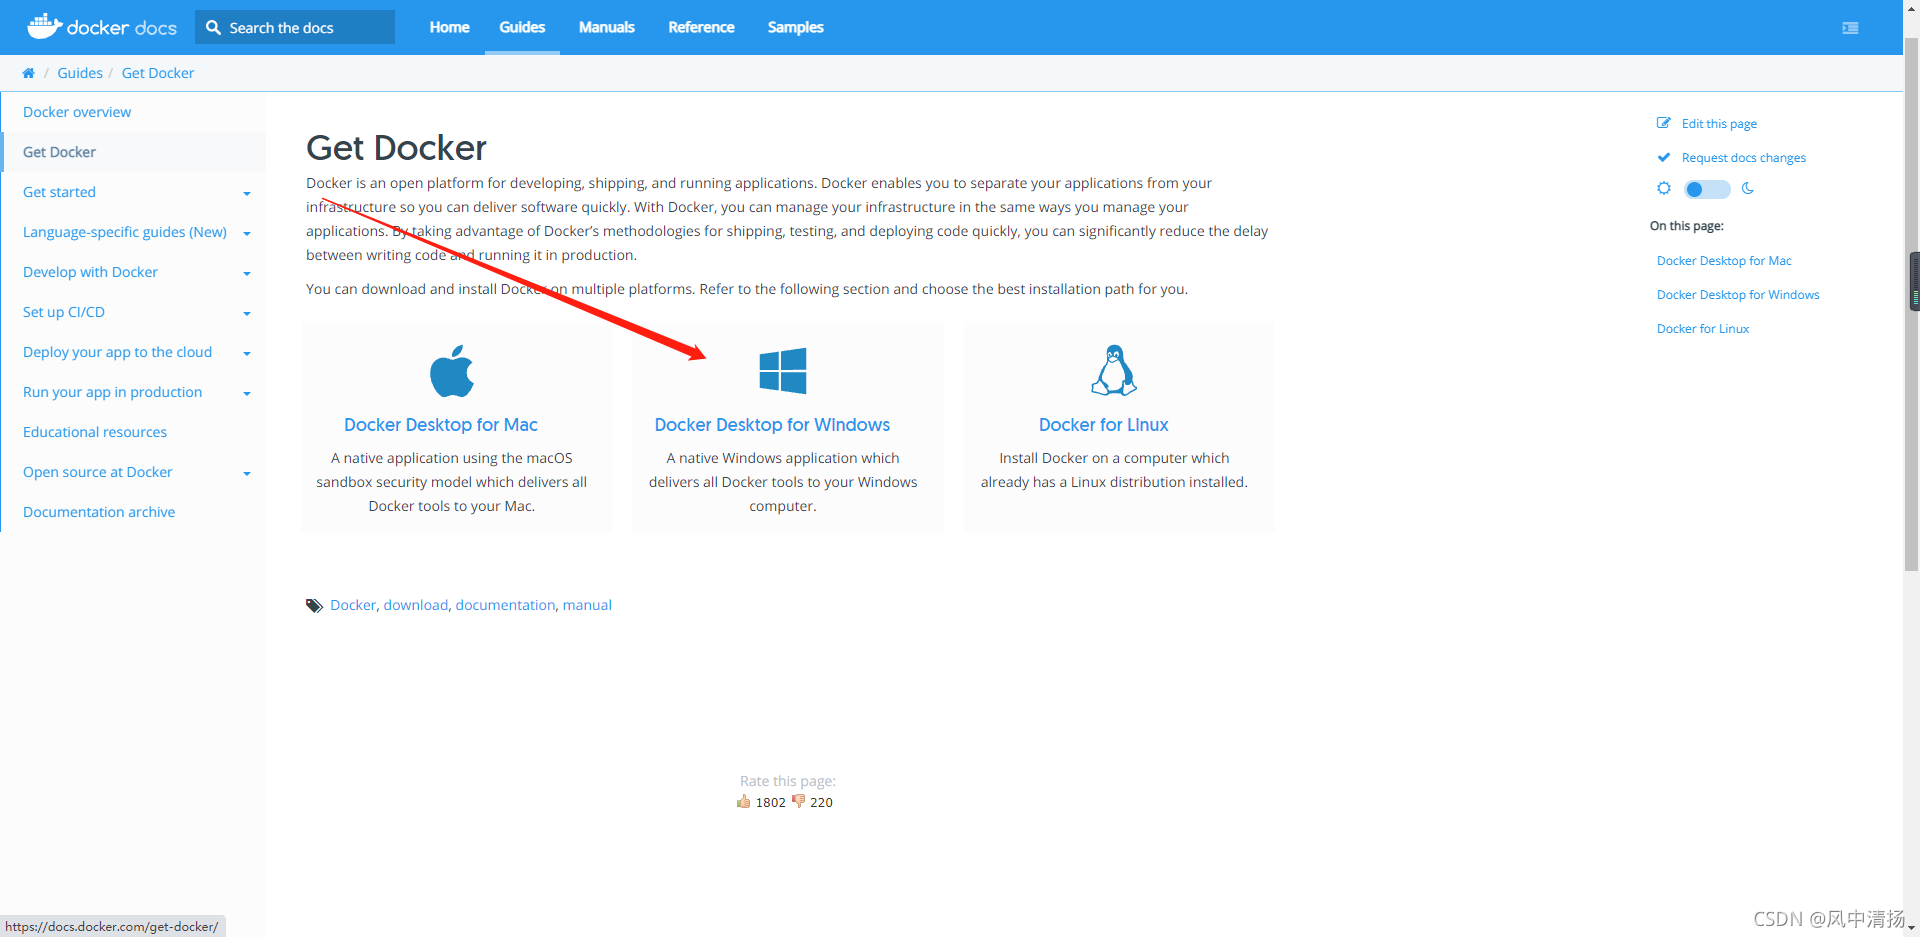
Task: Open the Guides tab
Action: [522, 27]
